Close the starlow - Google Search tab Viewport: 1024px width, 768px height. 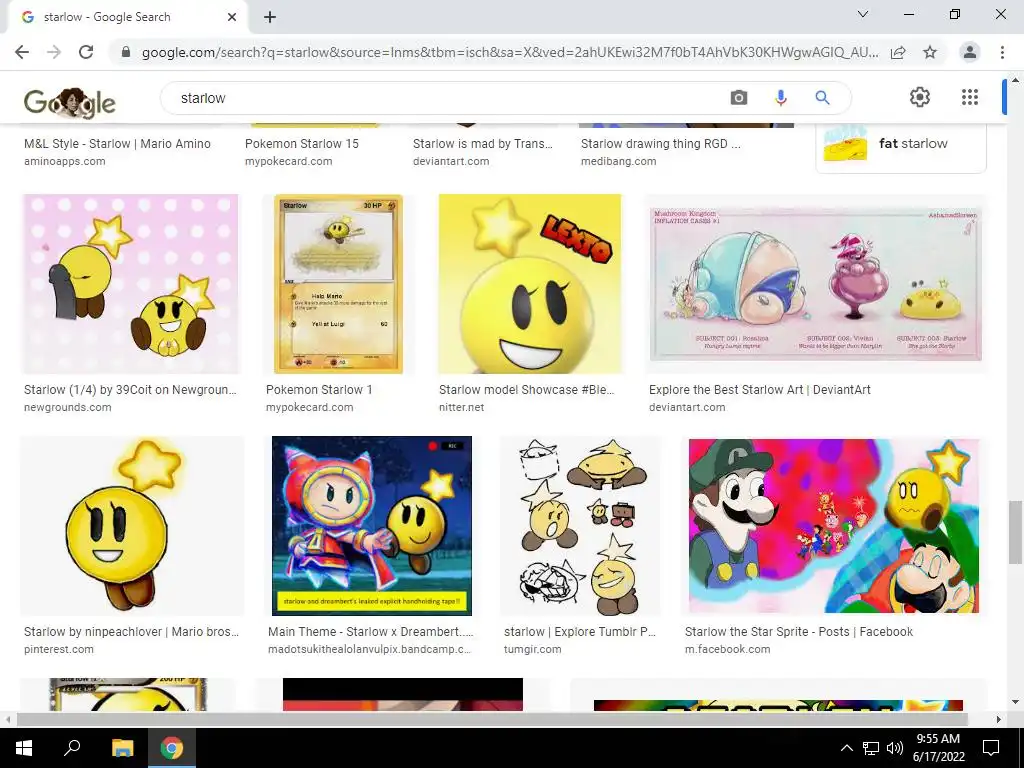tap(232, 17)
